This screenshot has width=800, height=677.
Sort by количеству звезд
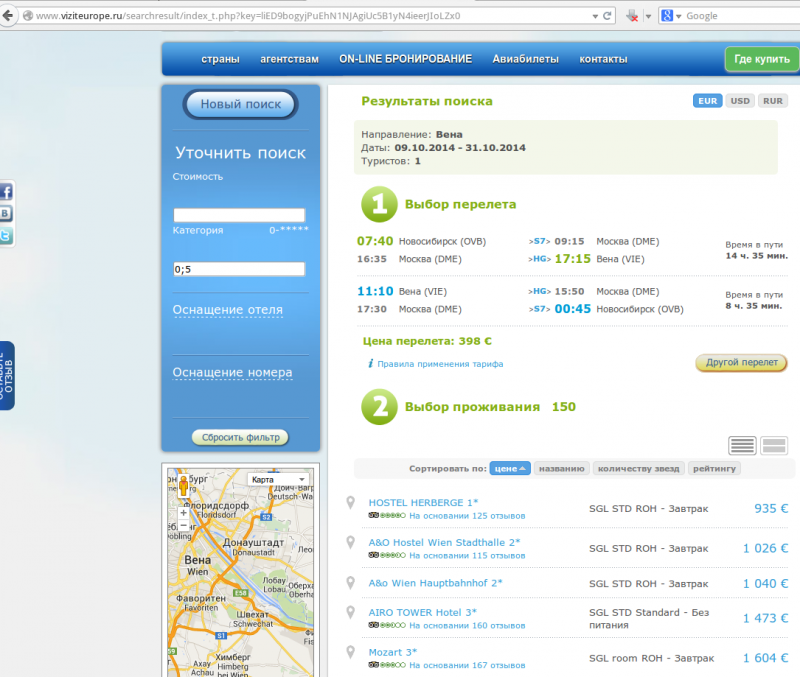(638, 468)
